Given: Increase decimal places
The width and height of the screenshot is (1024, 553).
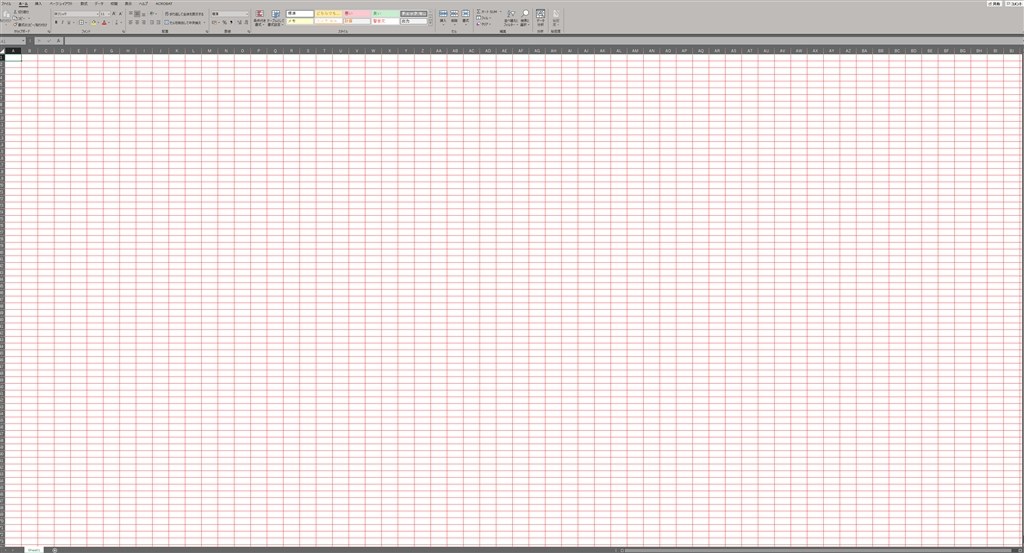Looking at the screenshot, I should 239,22.
